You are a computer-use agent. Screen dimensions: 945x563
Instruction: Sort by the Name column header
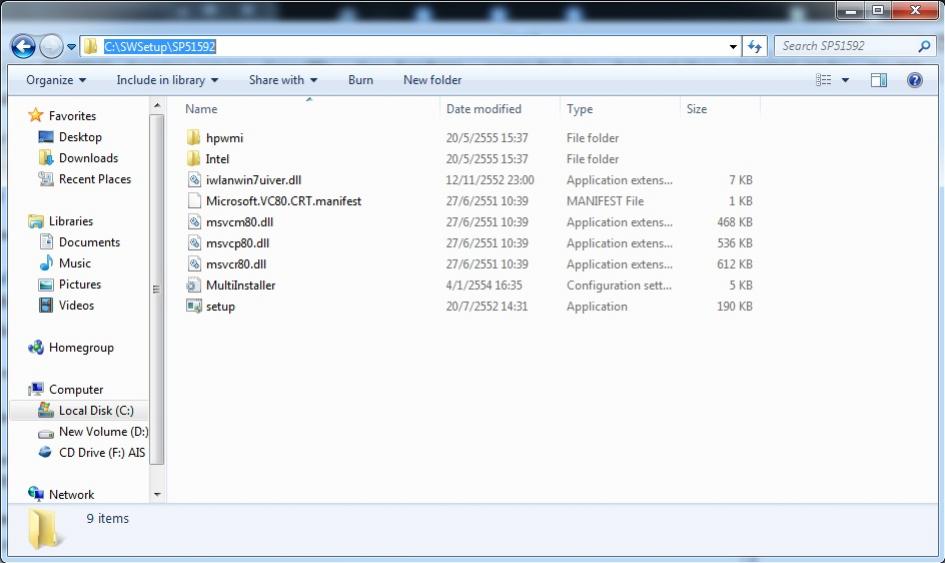point(201,109)
